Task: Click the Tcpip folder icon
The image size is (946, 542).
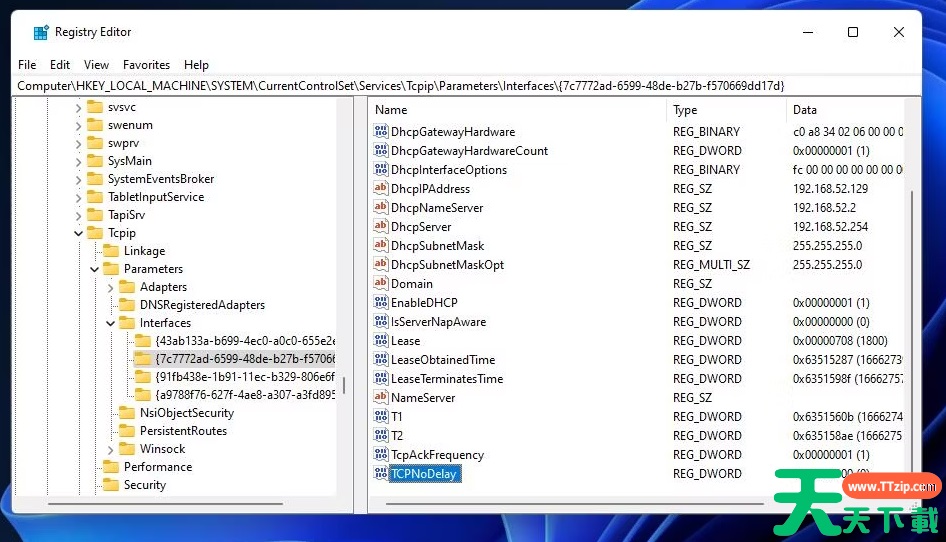Action: pyautogui.click(x=95, y=232)
